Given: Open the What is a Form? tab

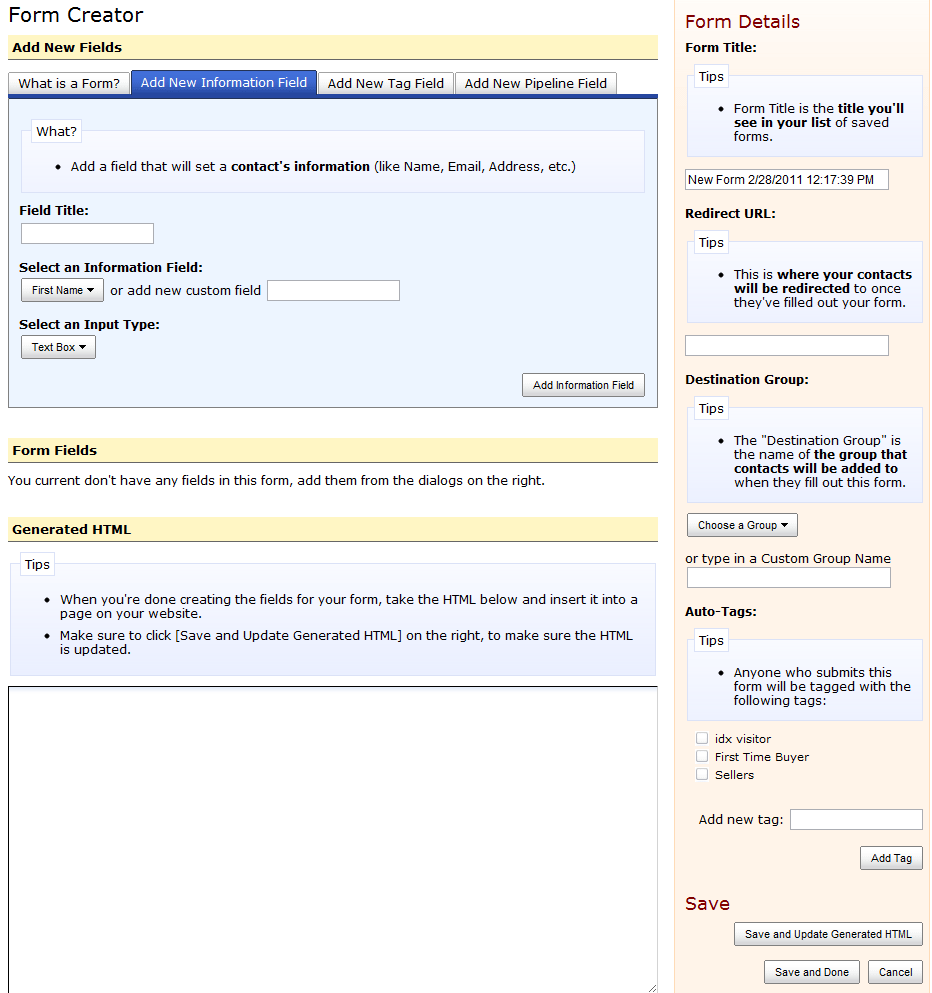Looking at the screenshot, I should click(x=68, y=83).
